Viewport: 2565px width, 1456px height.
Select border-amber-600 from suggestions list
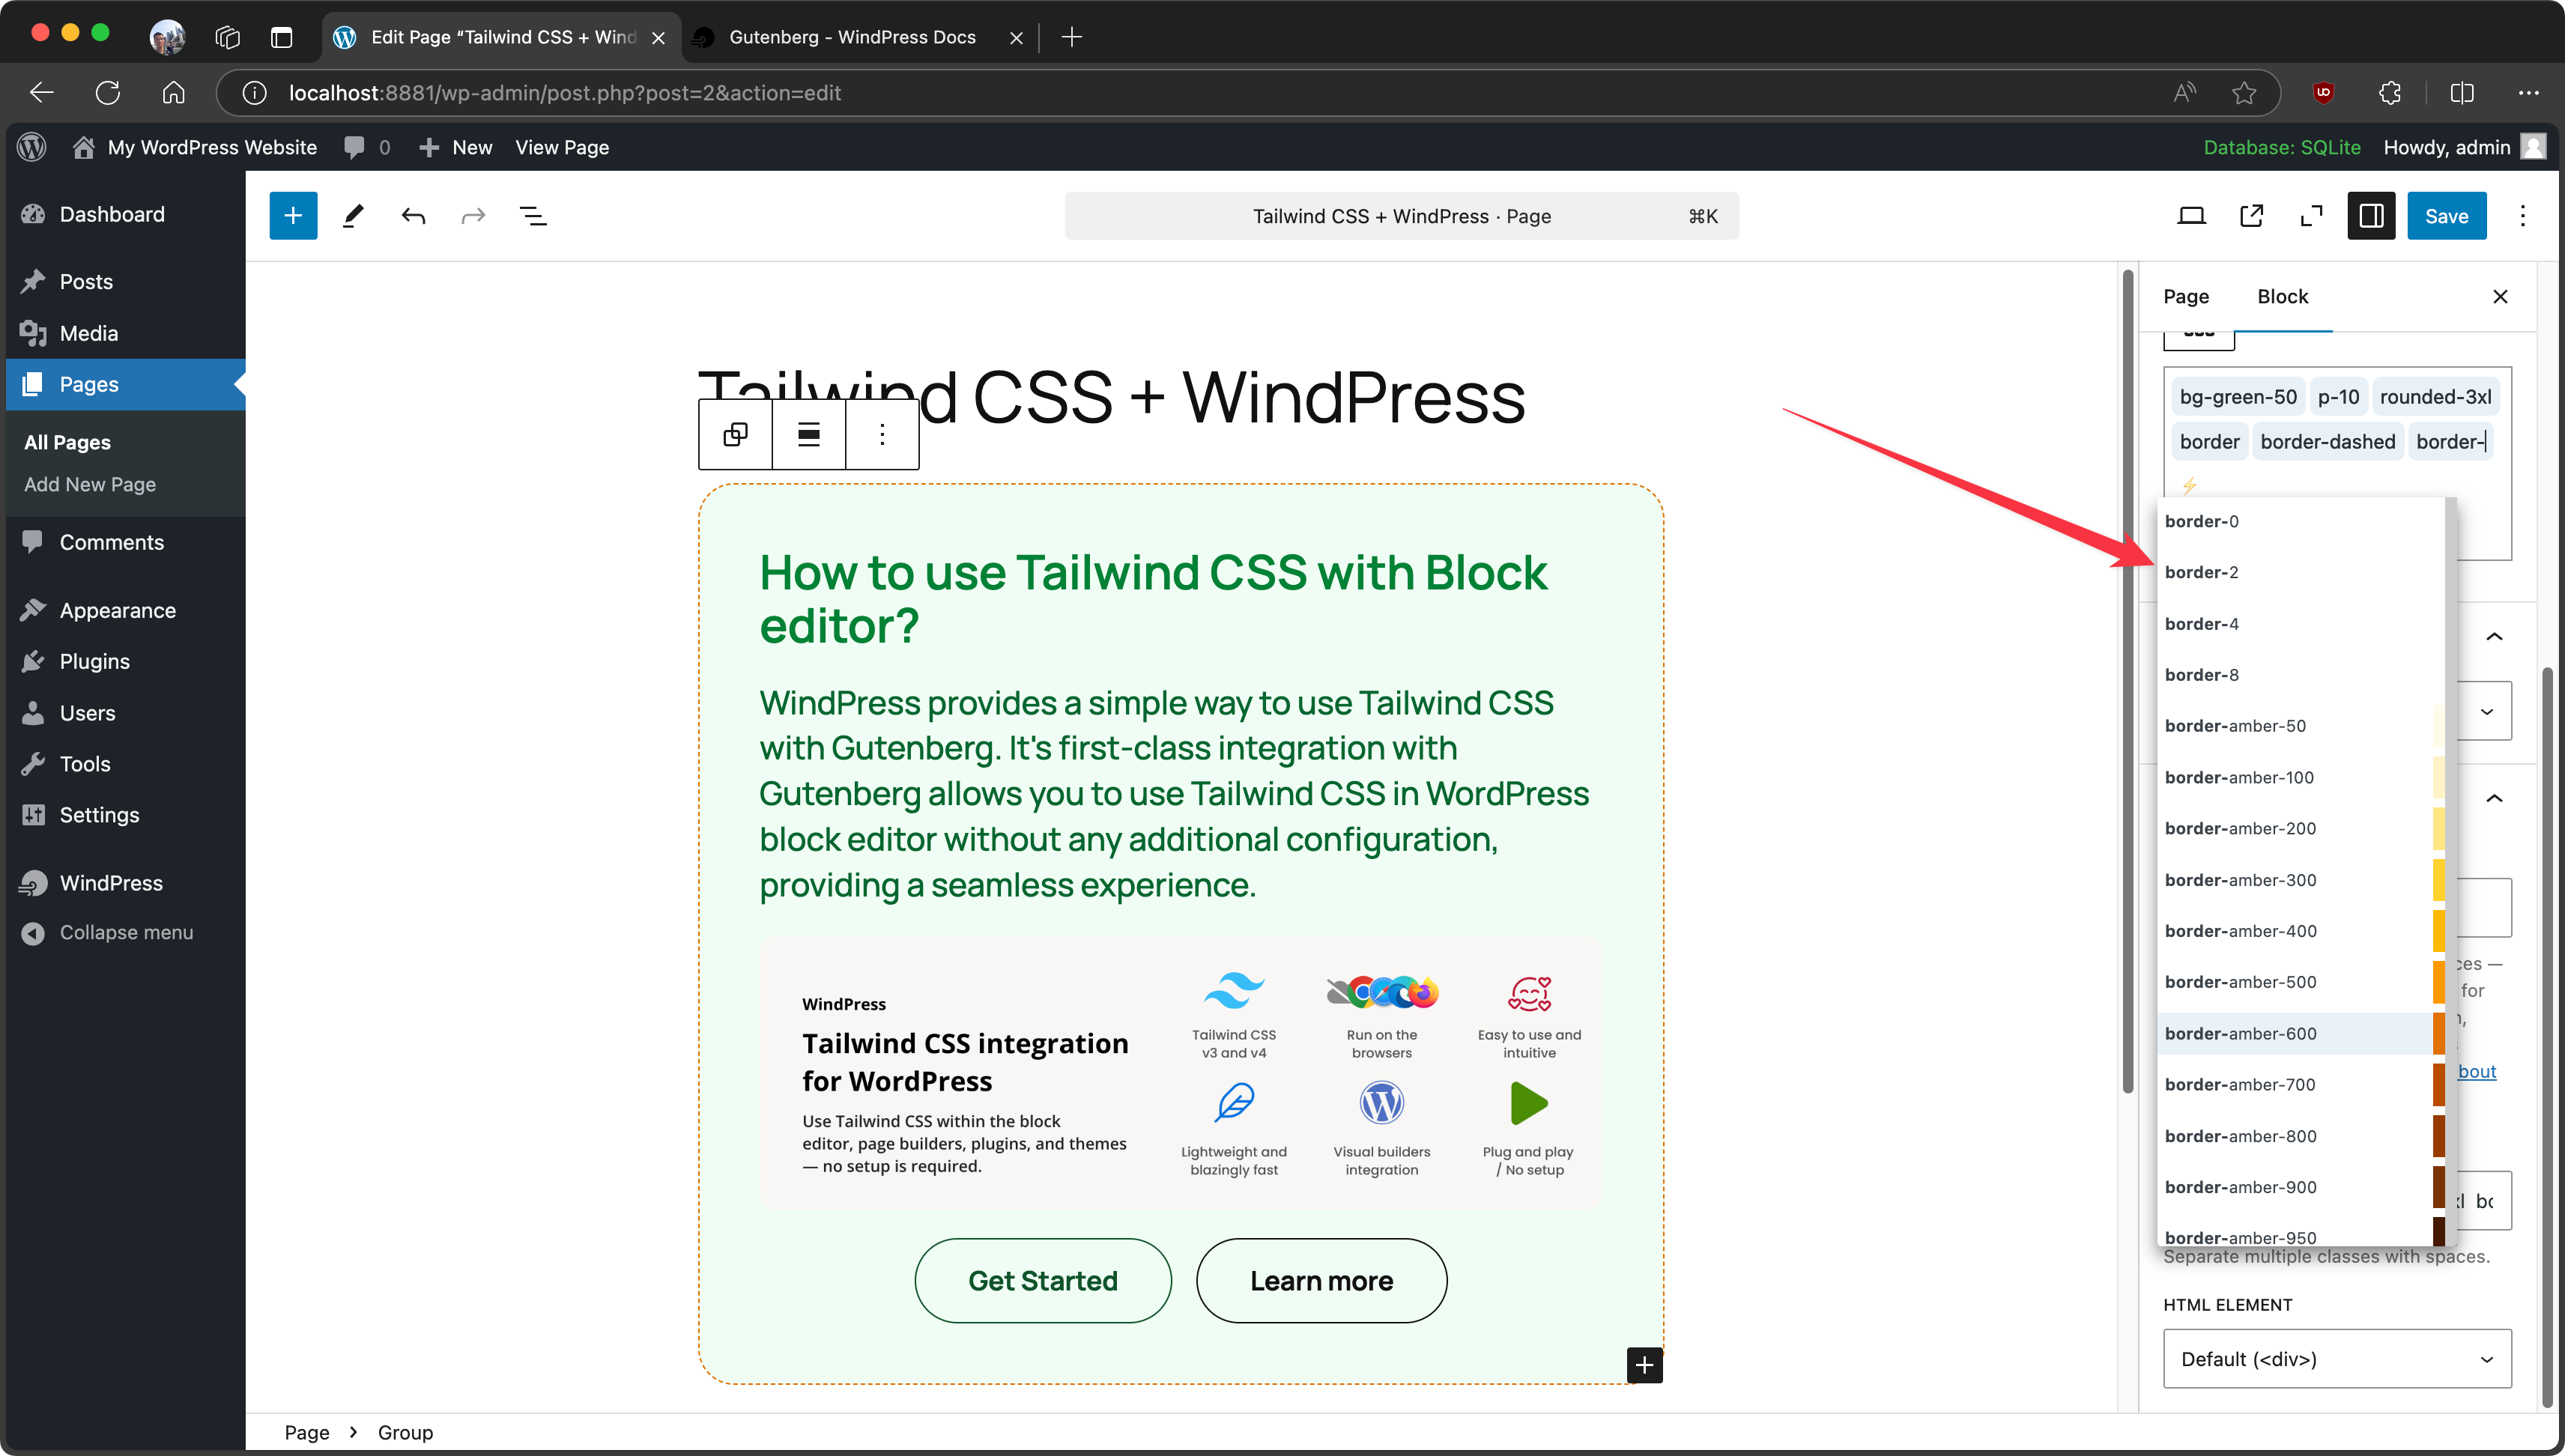coord(2240,1033)
